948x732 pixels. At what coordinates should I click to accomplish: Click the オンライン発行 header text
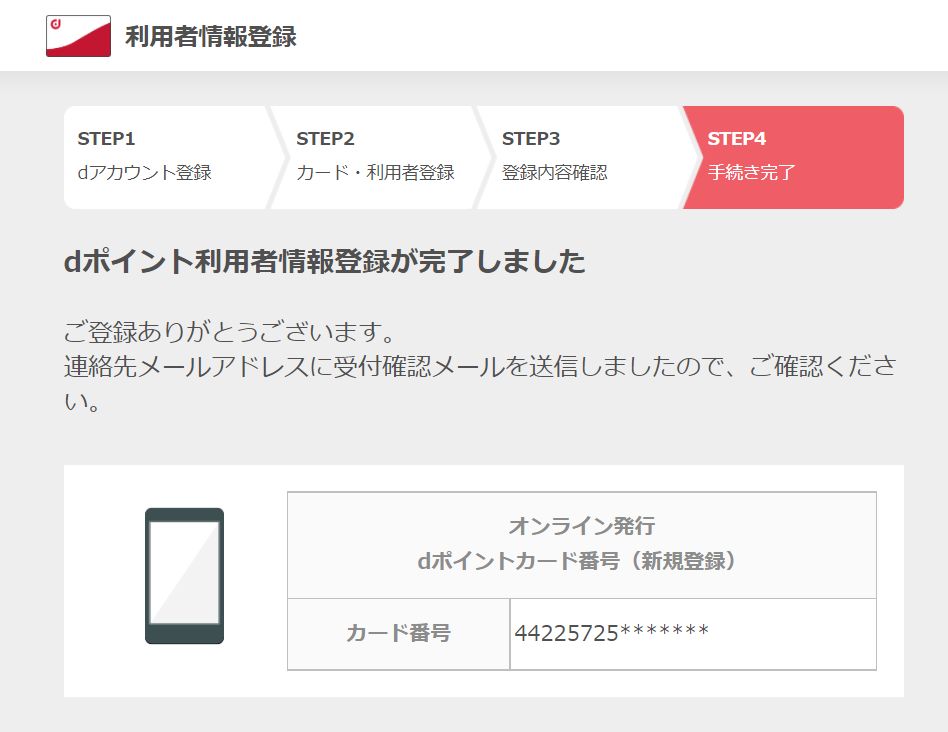[x=582, y=526]
